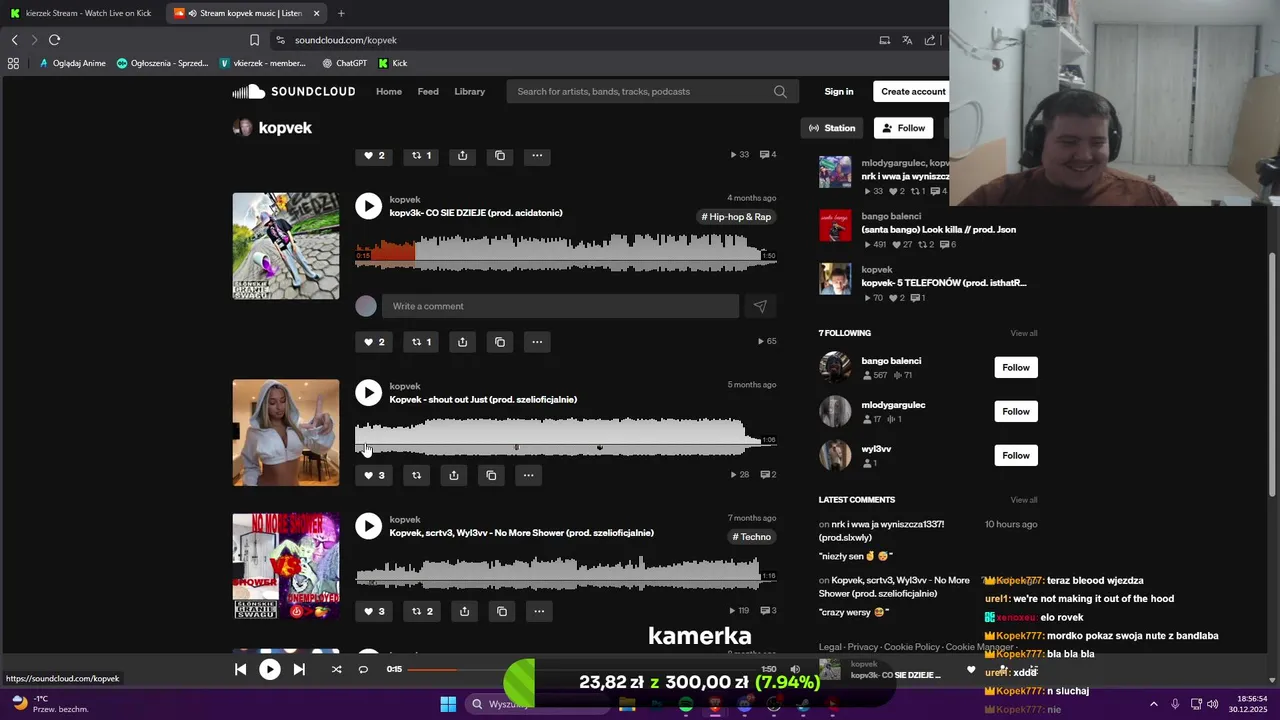Copy link of CO SIE DZIEJE track
This screenshot has height=720, width=1280.
500,342
